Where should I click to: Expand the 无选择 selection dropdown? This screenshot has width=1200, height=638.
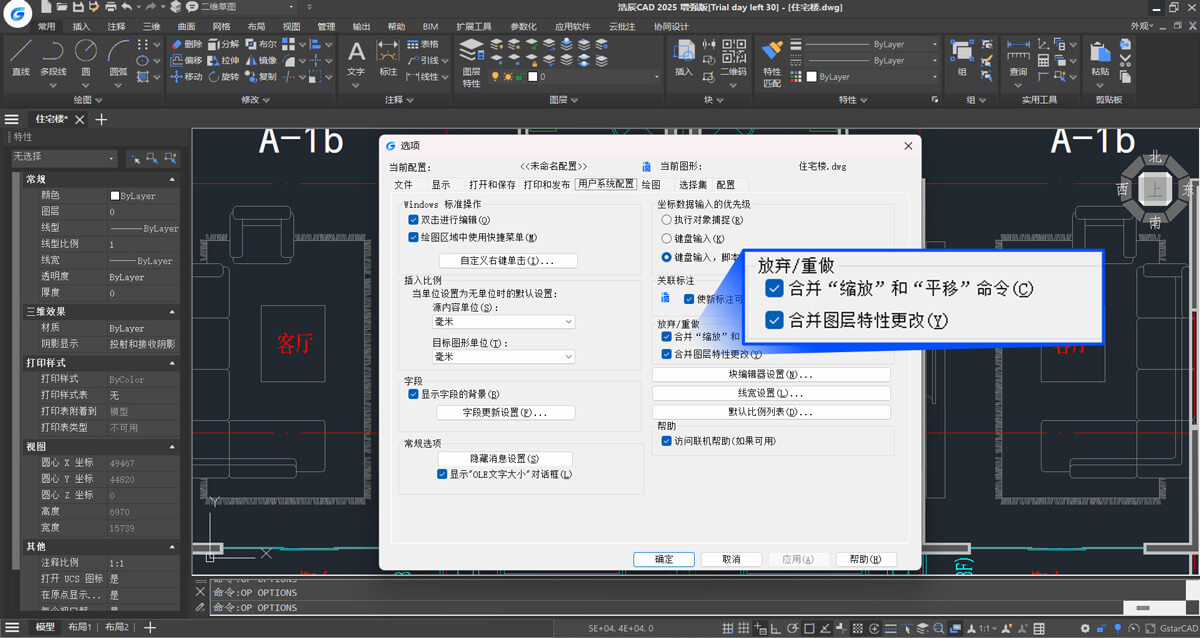[65, 158]
